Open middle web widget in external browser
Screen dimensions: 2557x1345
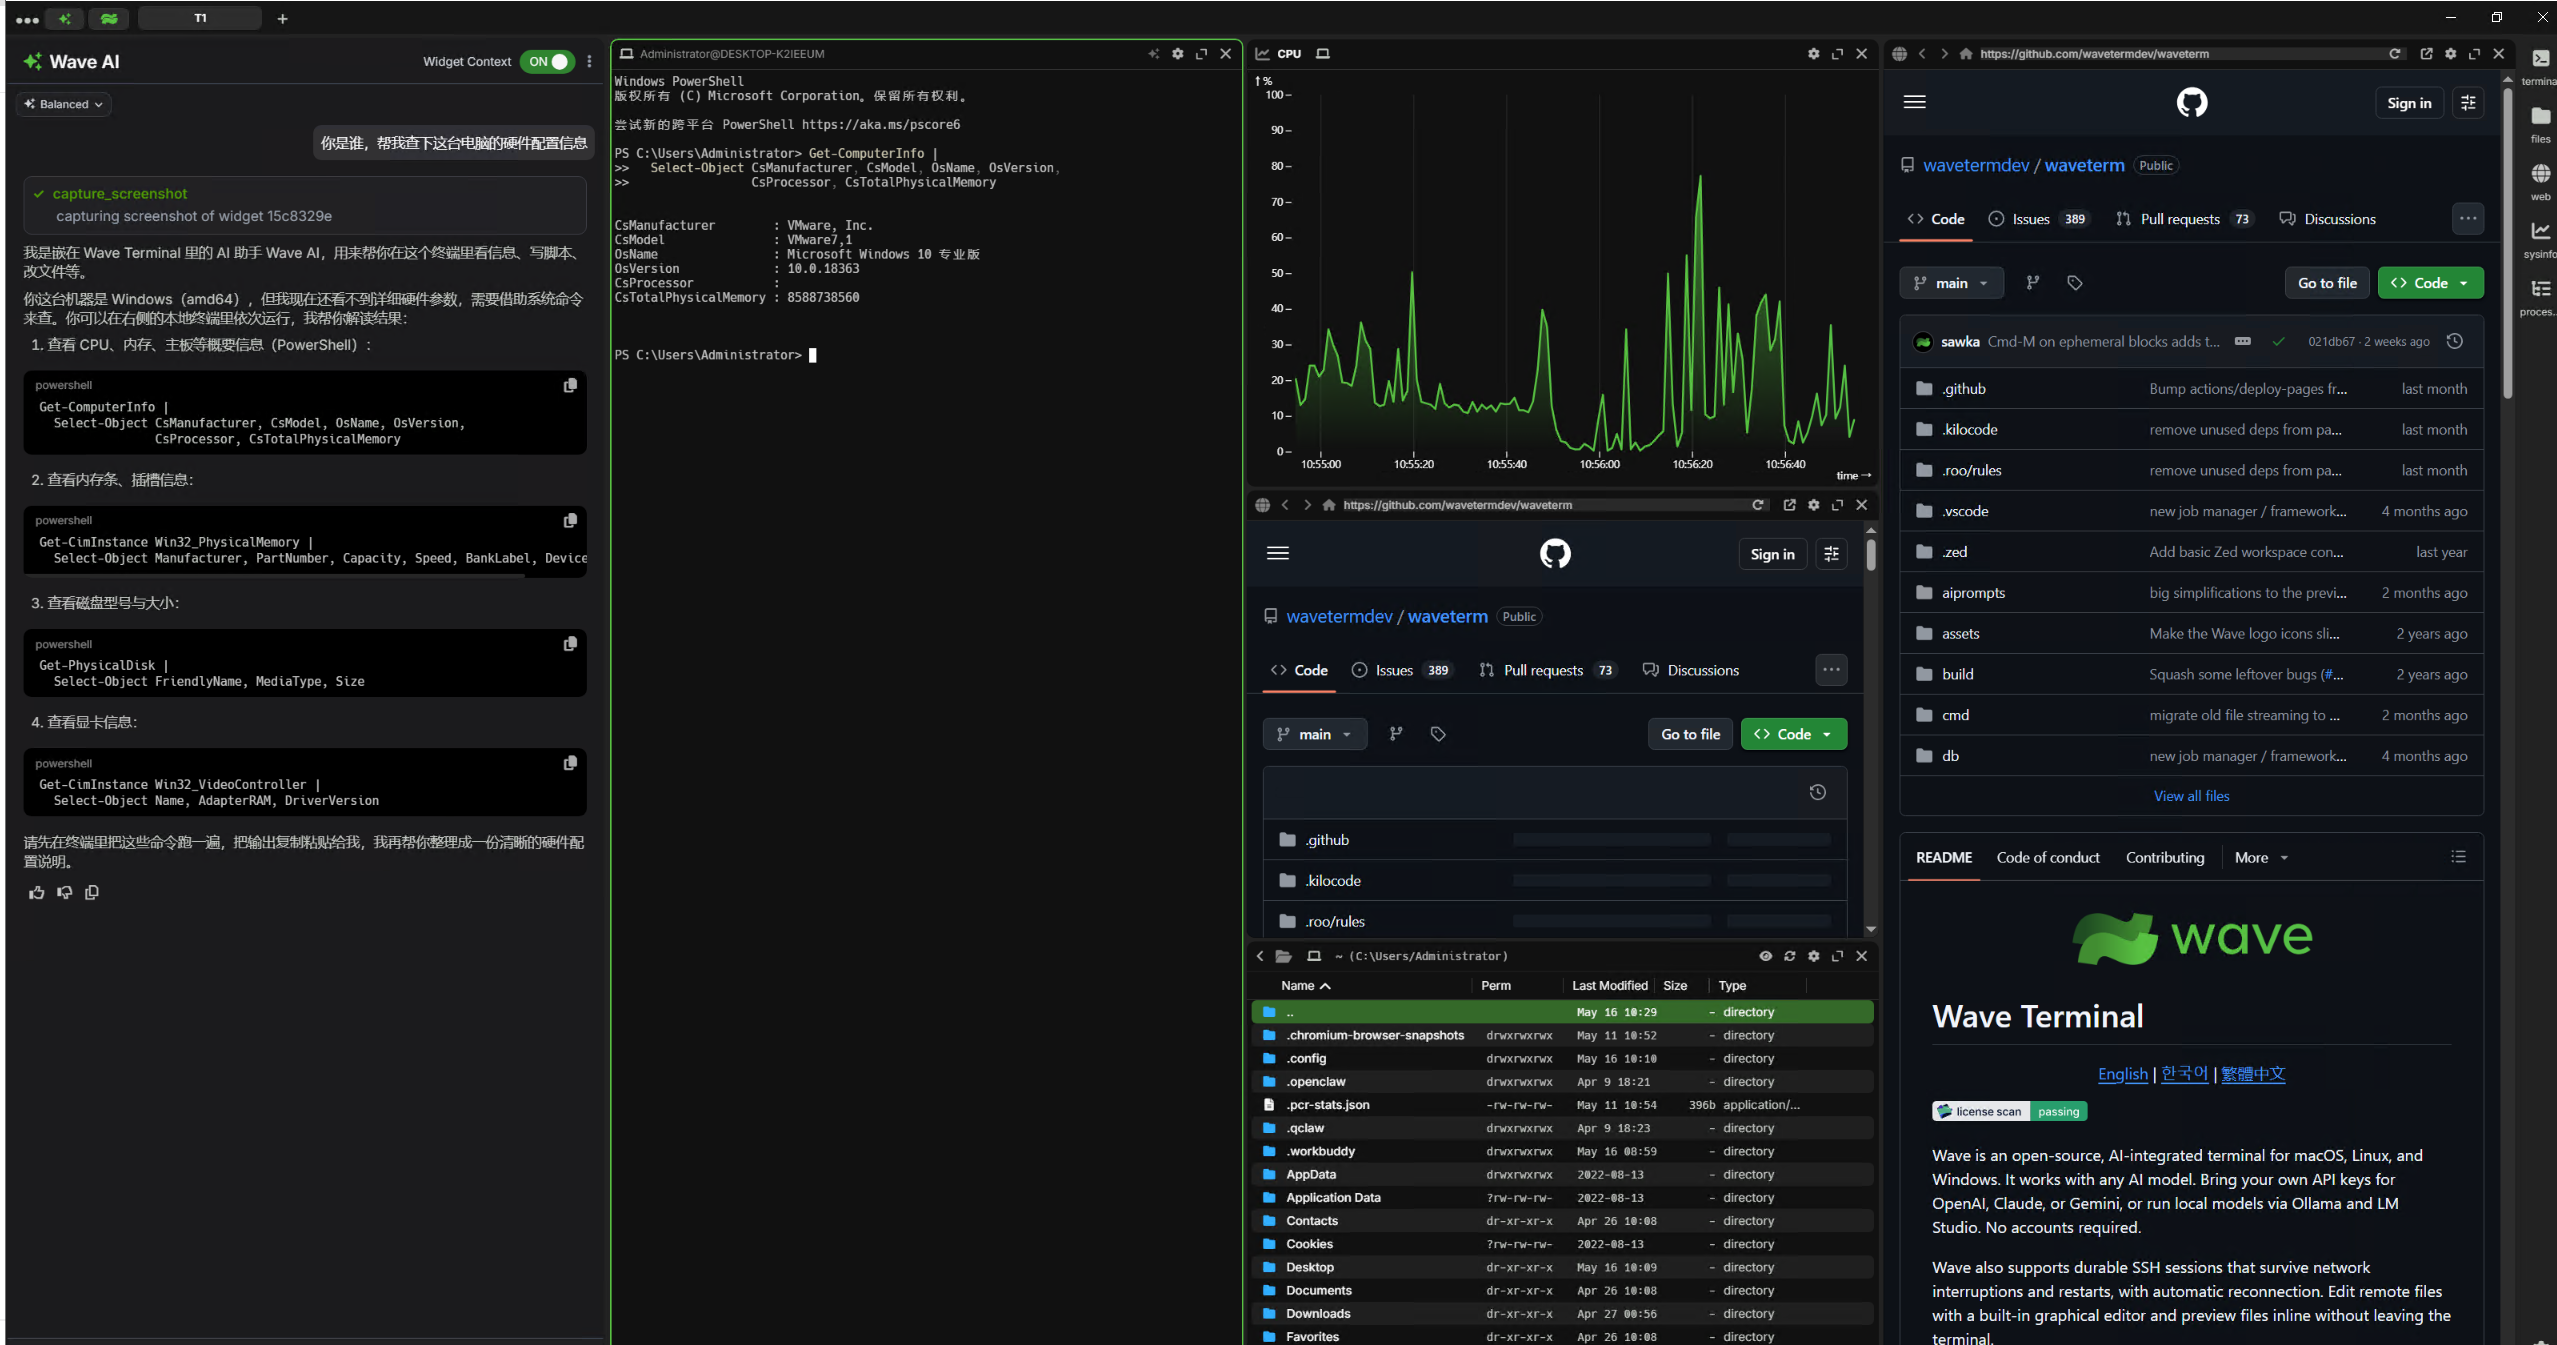click(1790, 505)
